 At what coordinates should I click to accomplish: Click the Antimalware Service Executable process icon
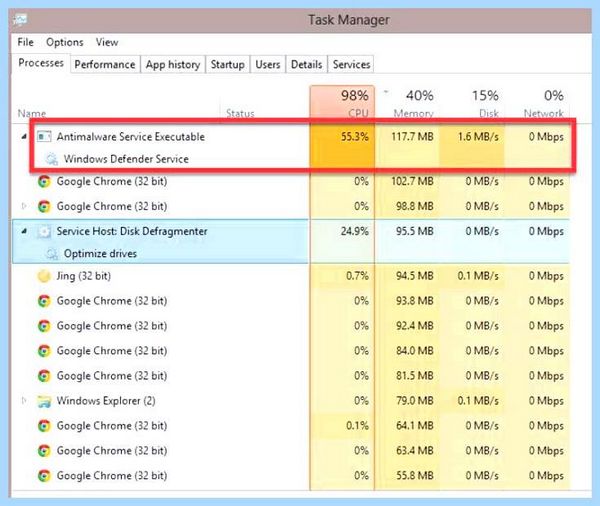tap(44, 137)
